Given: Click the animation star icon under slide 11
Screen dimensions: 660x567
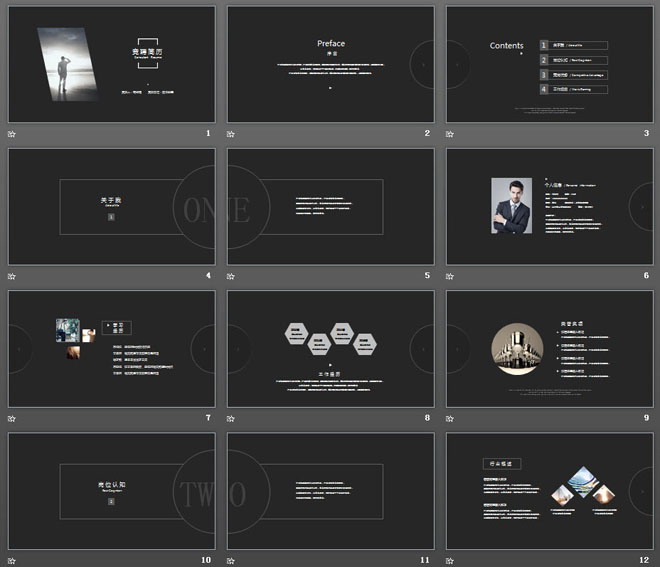Looking at the screenshot, I should pyautogui.click(x=231, y=561).
